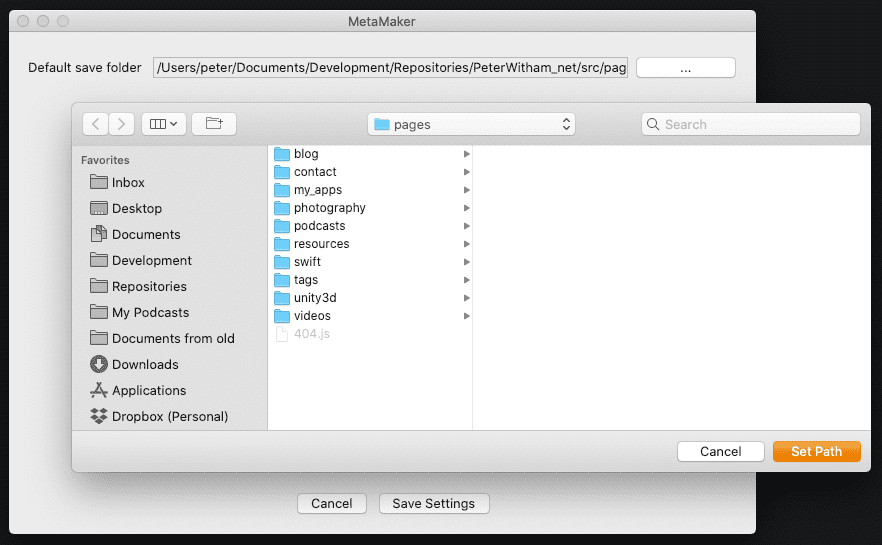Expand podcasts folder arrow
The width and height of the screenshot is (882, 545).
coord(466,226)
